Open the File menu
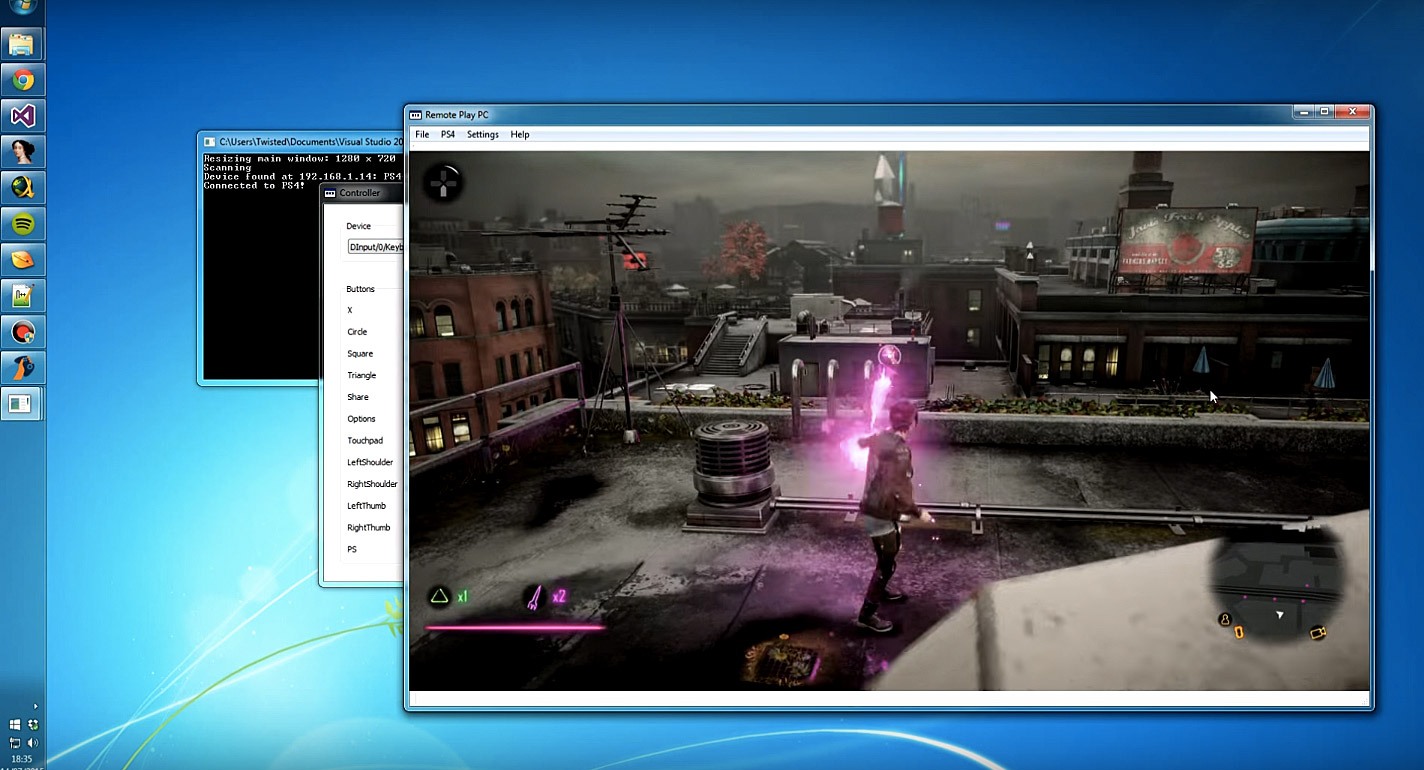This screenshot has width=1424, height=770. pyautogui.click(x=422, y=135)
